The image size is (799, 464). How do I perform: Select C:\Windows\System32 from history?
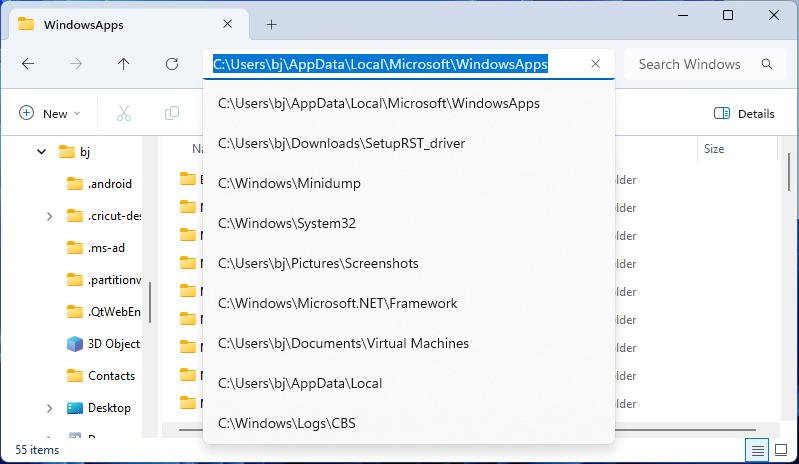click(x=409, y=223)
